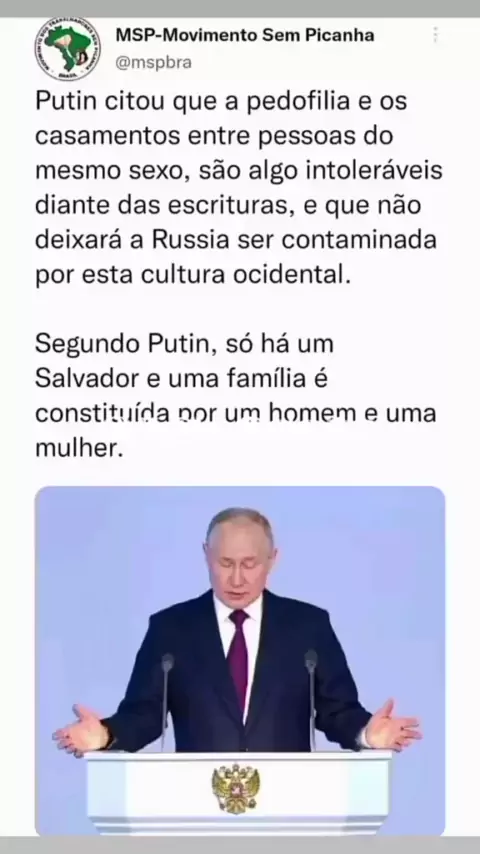Click the golden double-headed eagle emblem on podium

[236, 788]
